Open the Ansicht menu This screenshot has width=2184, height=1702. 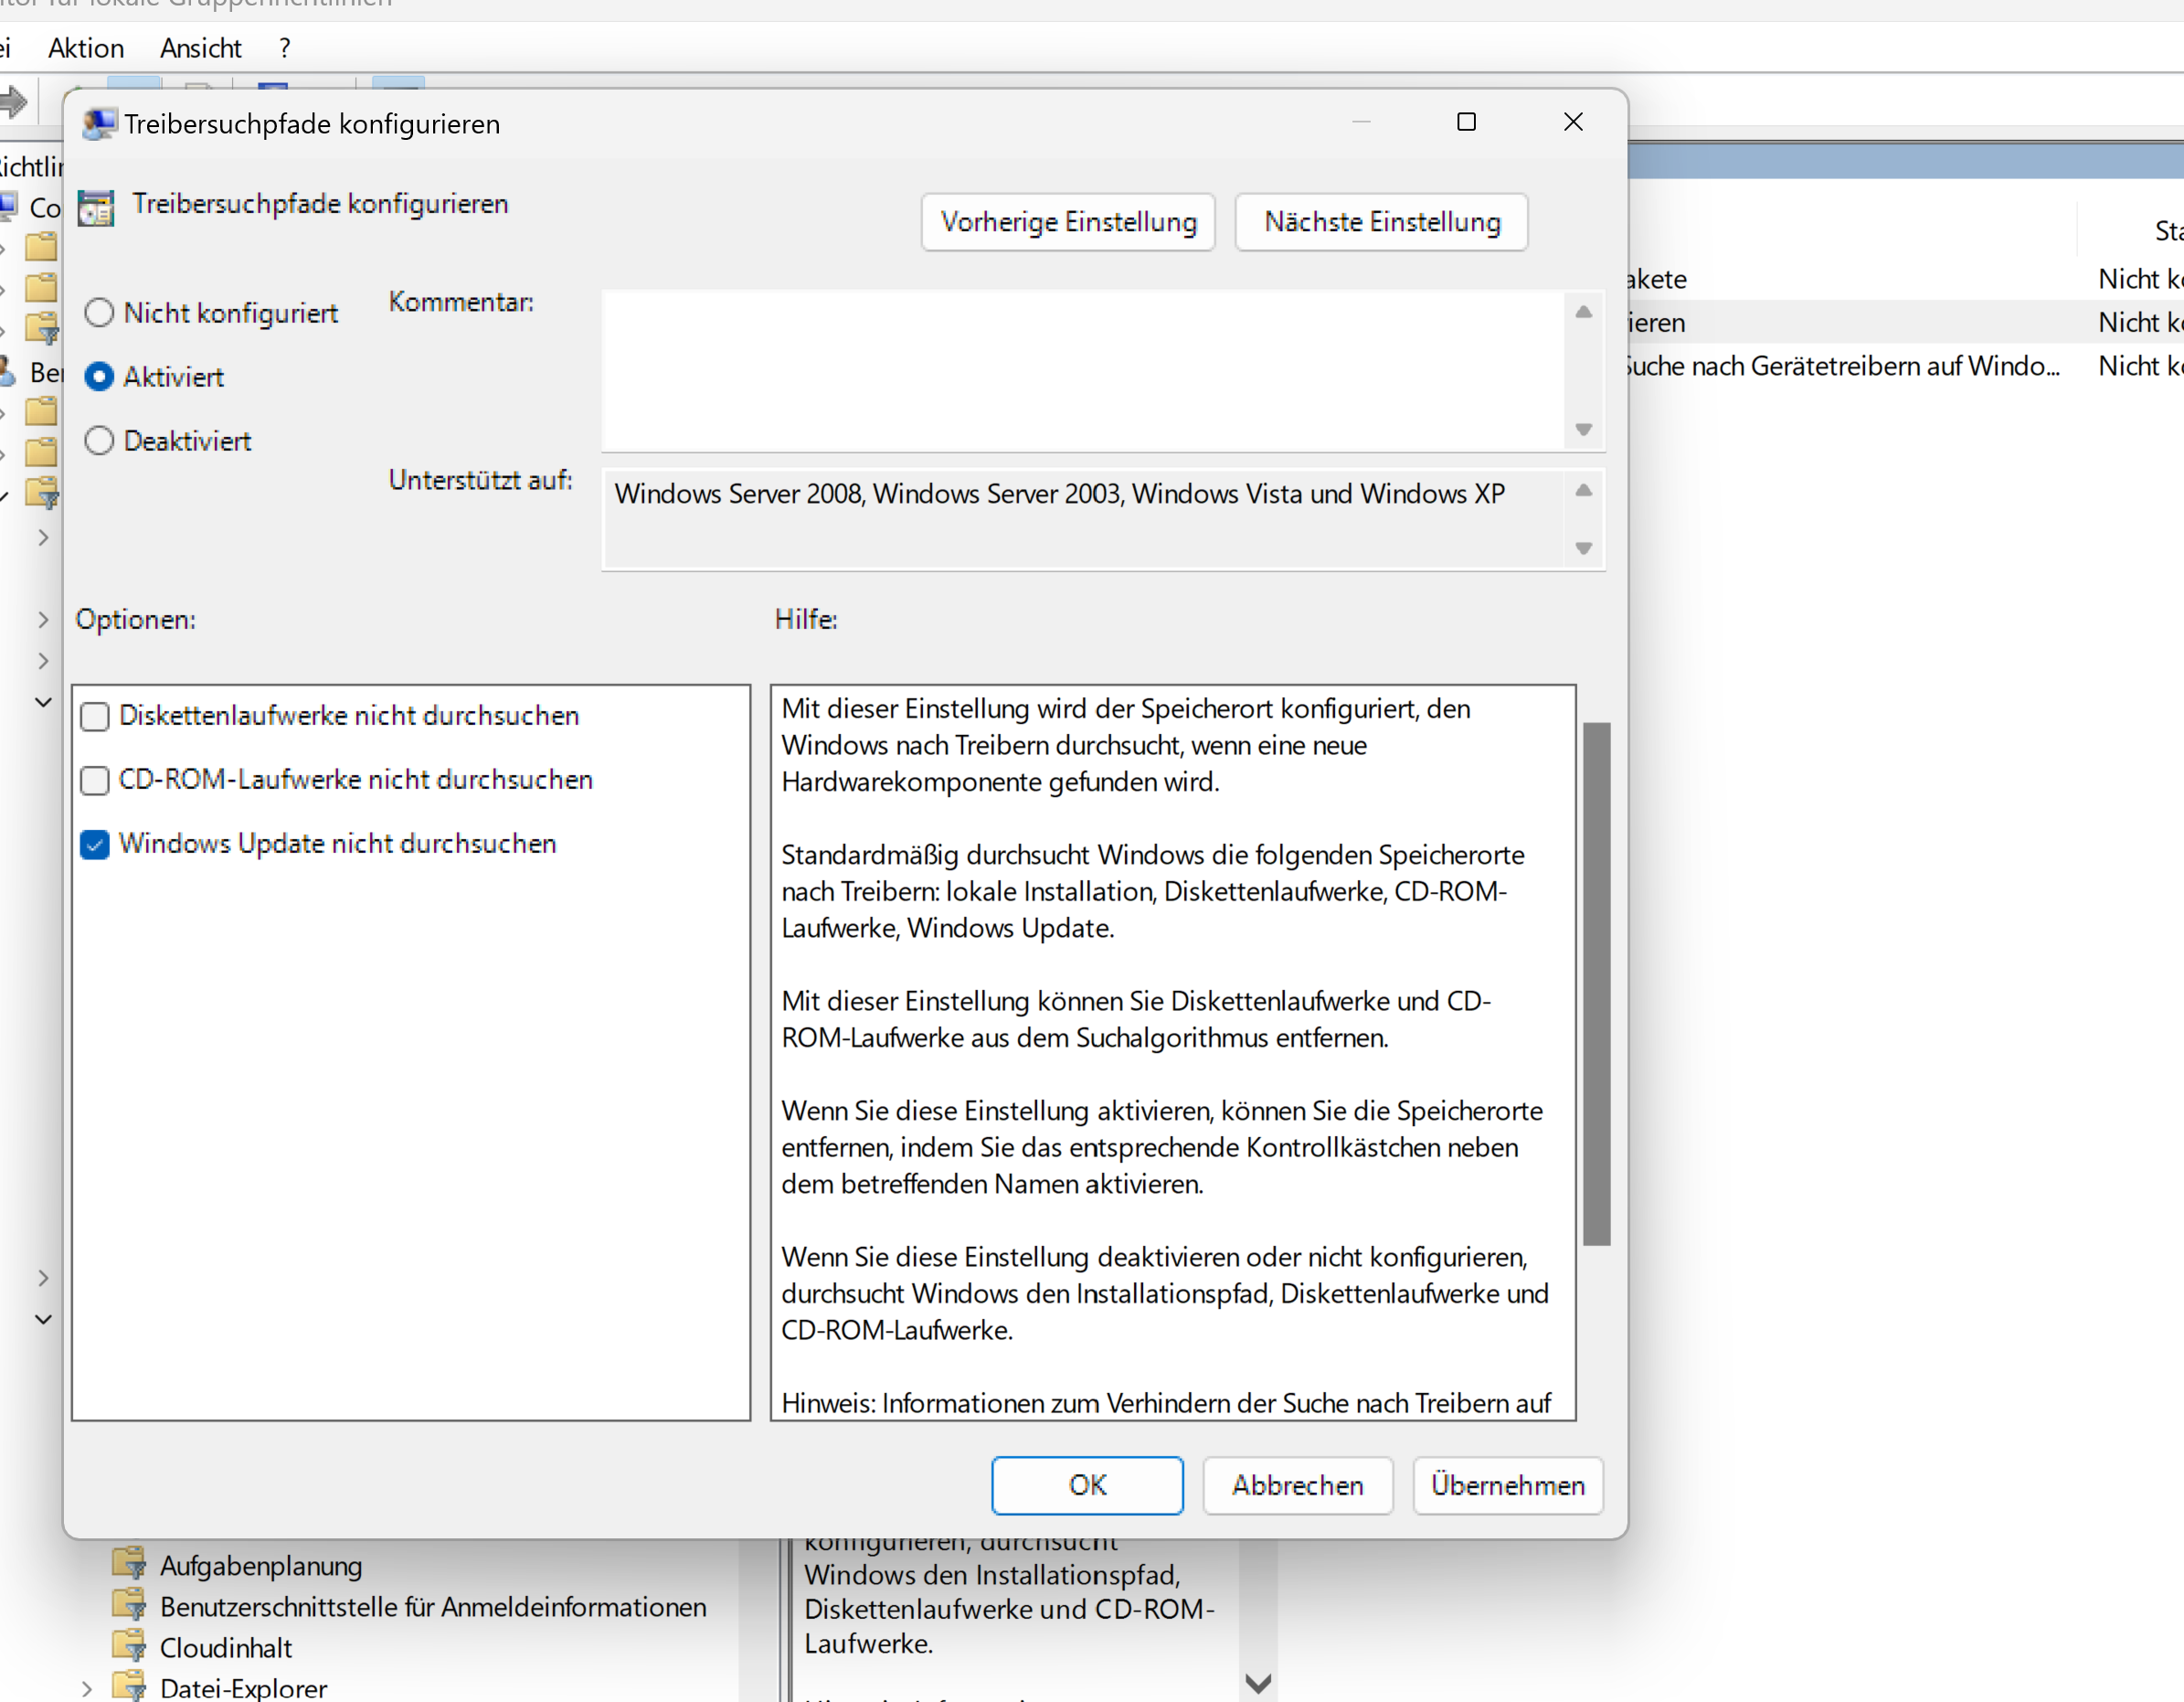coord(200,48)
